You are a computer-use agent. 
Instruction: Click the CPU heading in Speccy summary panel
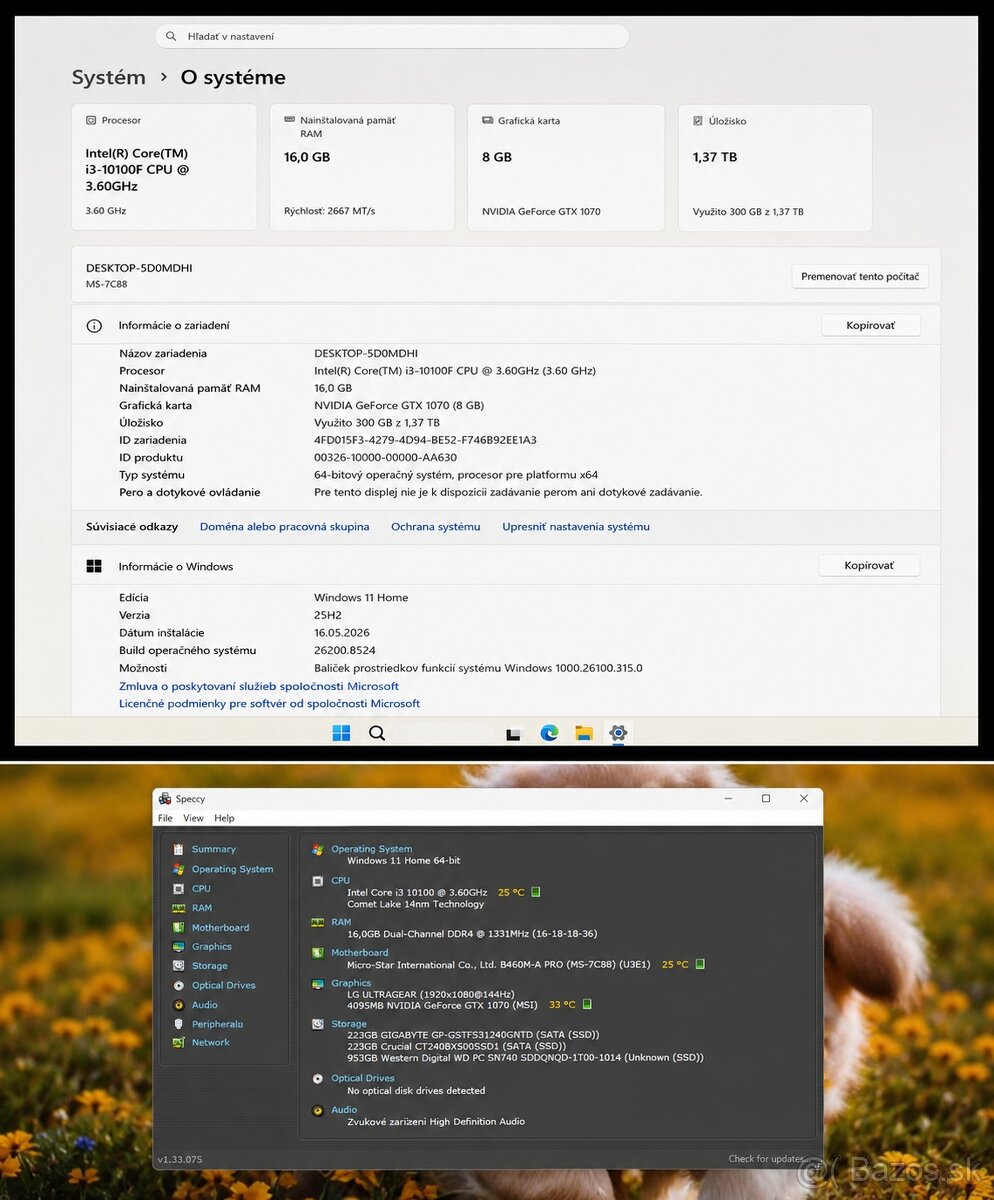click(x=340, y=880)
